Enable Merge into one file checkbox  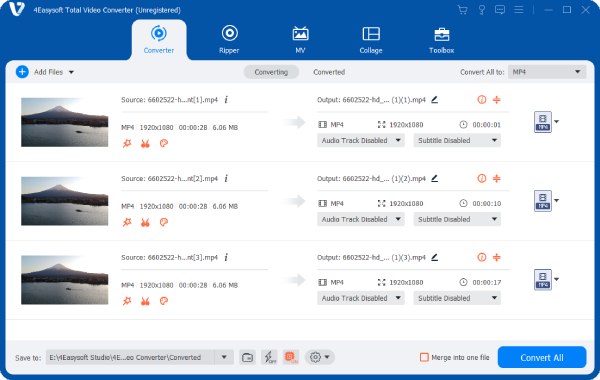click(x=424, y=357)
